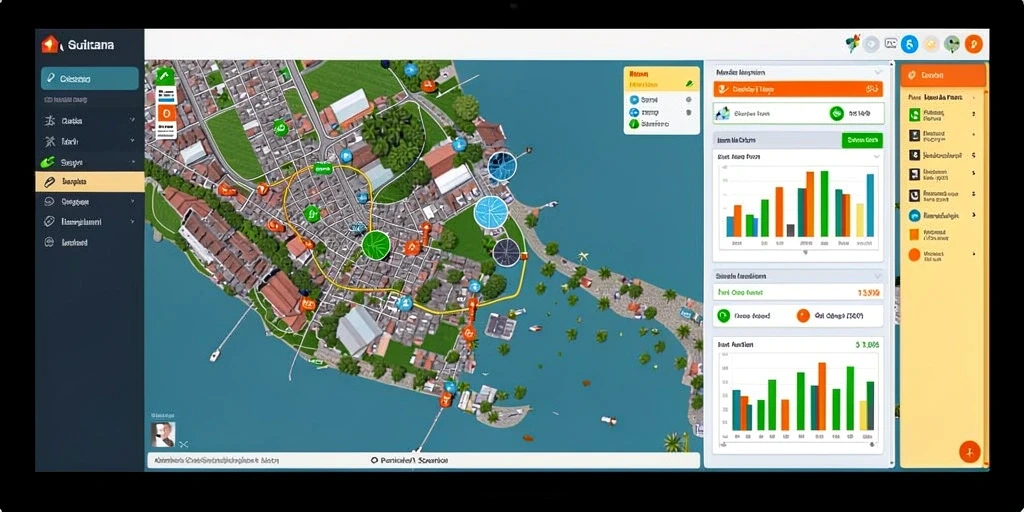
Task: Toggle the grey eye icon in top toolbar
Action: pyautogui.click(x=871, y=44)
